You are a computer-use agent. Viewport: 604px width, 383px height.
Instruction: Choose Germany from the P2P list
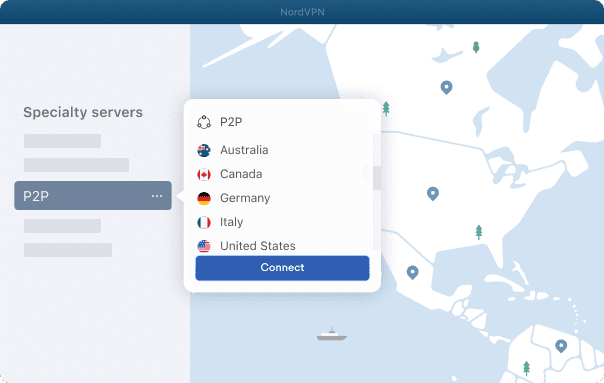(x=245, y=198)
